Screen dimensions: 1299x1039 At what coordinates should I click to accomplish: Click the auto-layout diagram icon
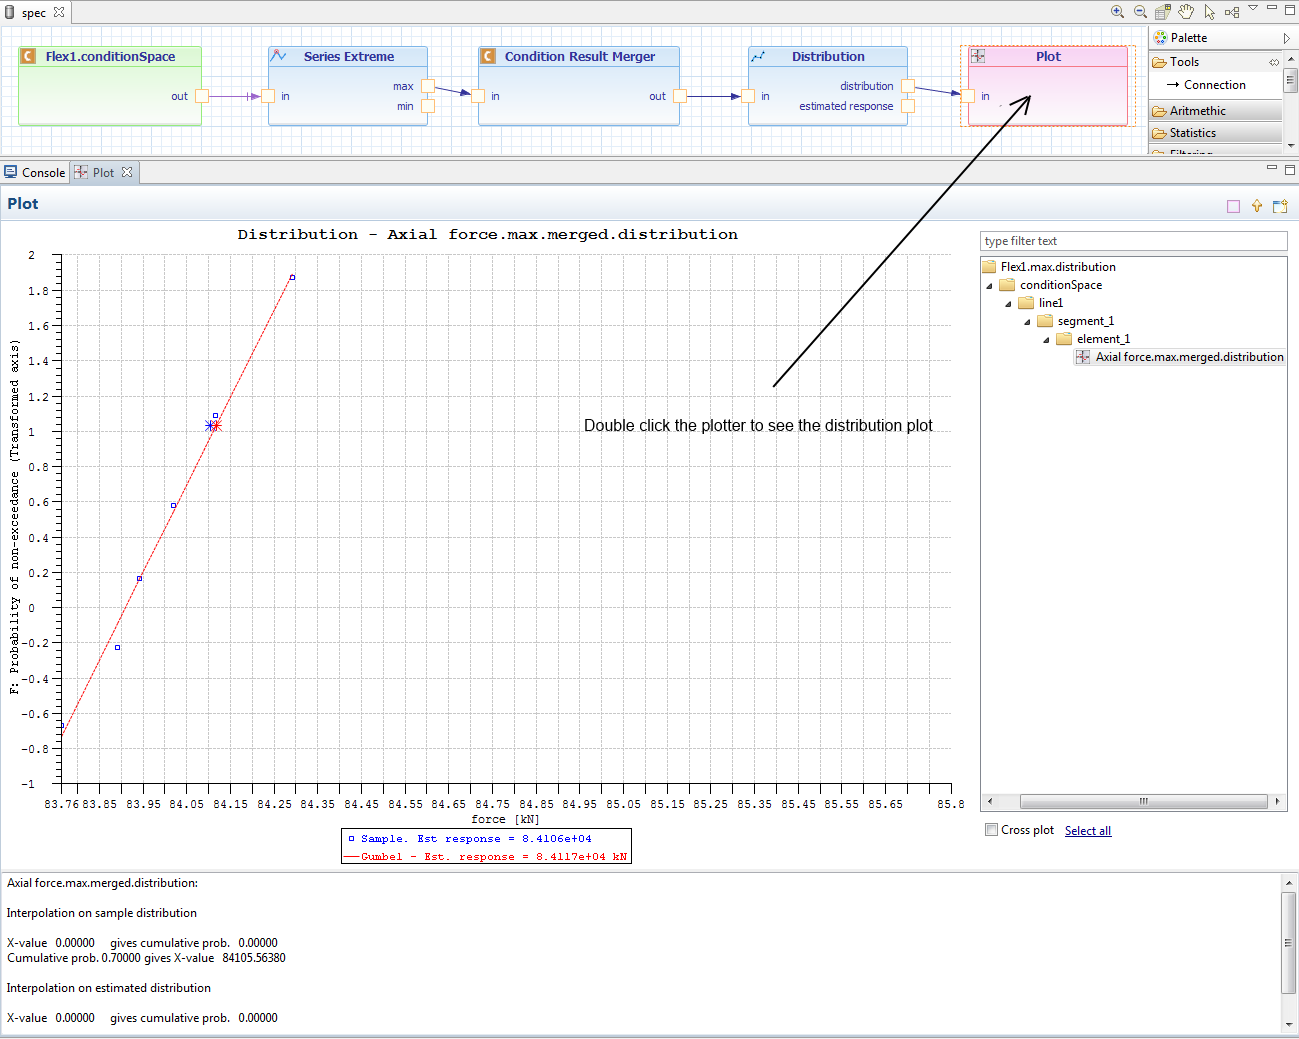[1232, 12]
